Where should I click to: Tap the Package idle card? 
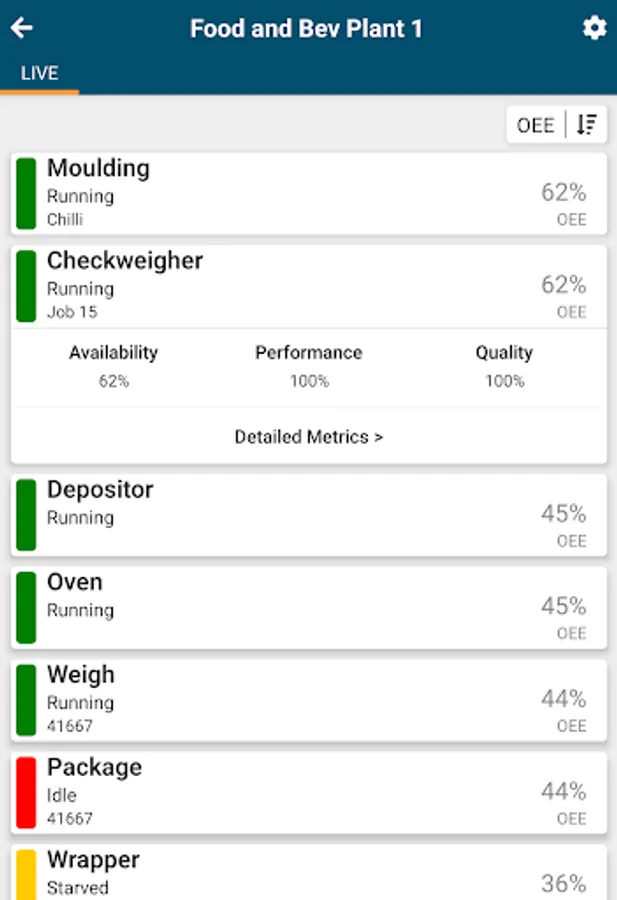click(x=308, y=792)
